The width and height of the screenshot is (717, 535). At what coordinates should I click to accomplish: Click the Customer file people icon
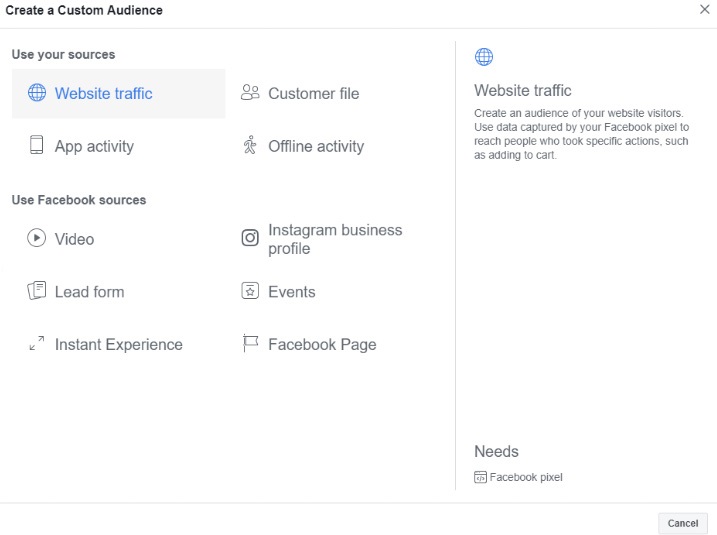pyautogui.click(x=250, y=92)
